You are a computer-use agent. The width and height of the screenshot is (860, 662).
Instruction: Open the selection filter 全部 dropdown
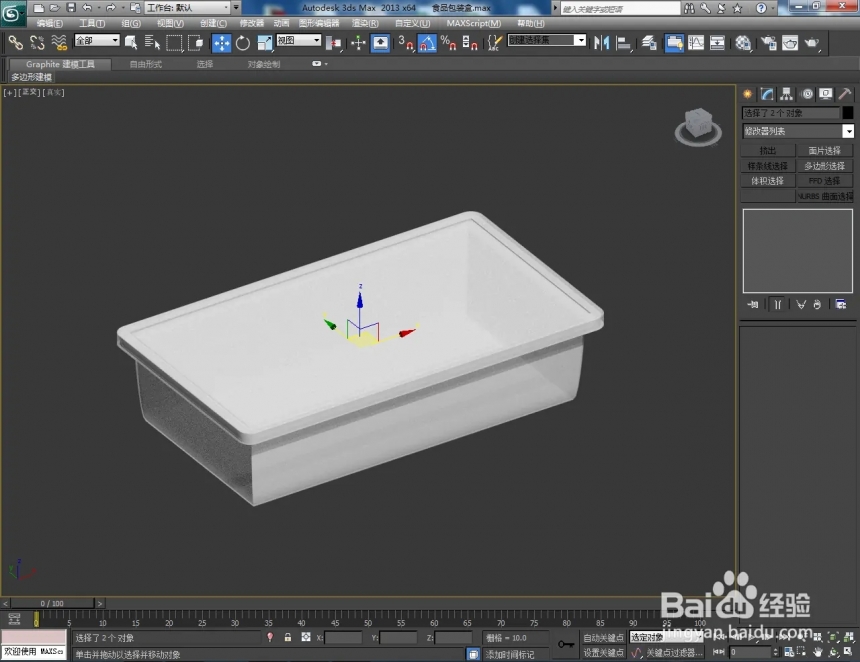point(97,40)
